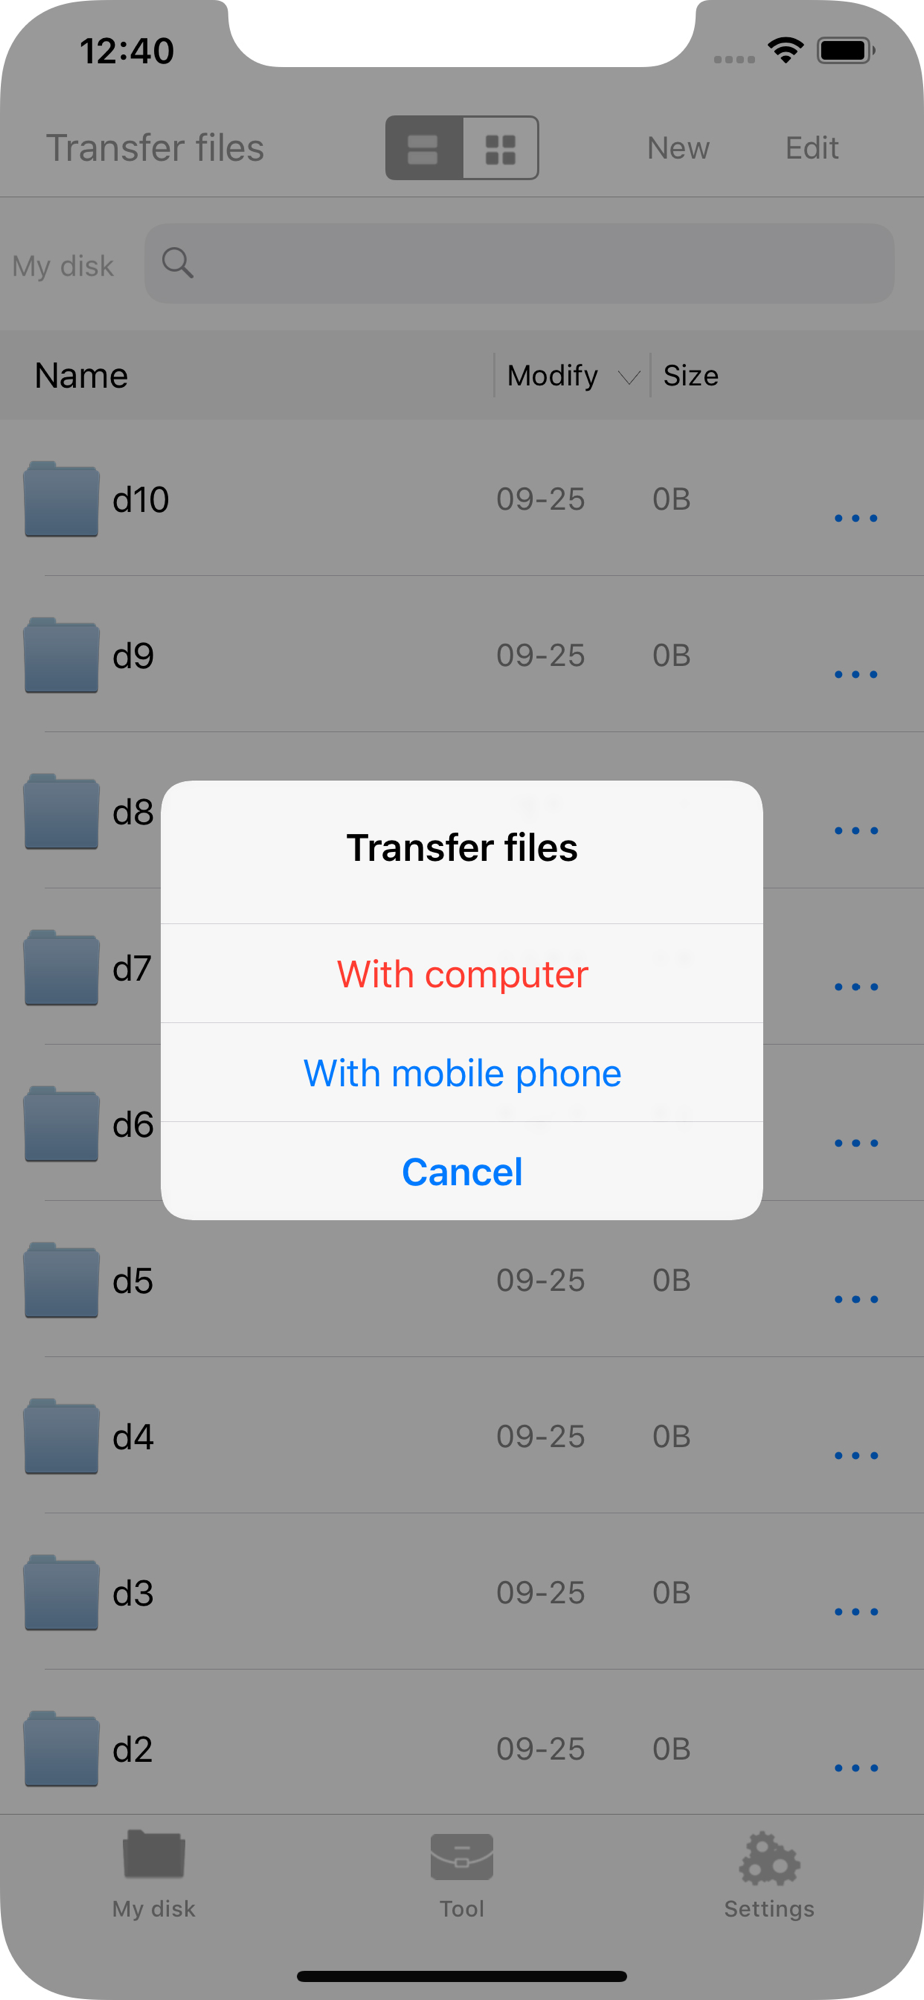Open more options for d3 folder
The width and height of the screenshot is (924, 2000).
856,1611
